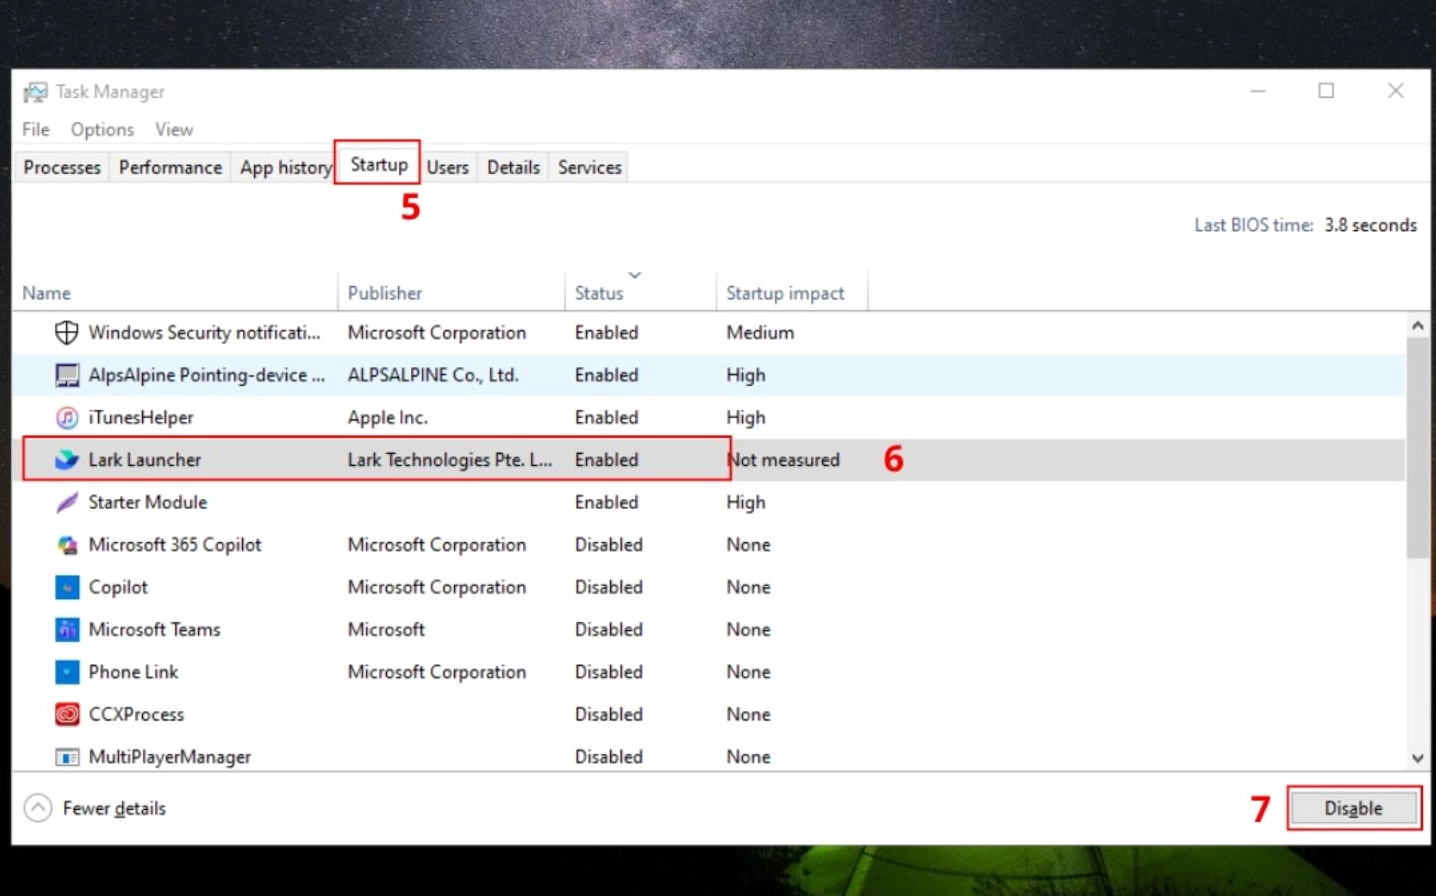The width and height of the screenshot is (1436, 896).
Task: Click the CCXProcess icon
Action: 66,714
